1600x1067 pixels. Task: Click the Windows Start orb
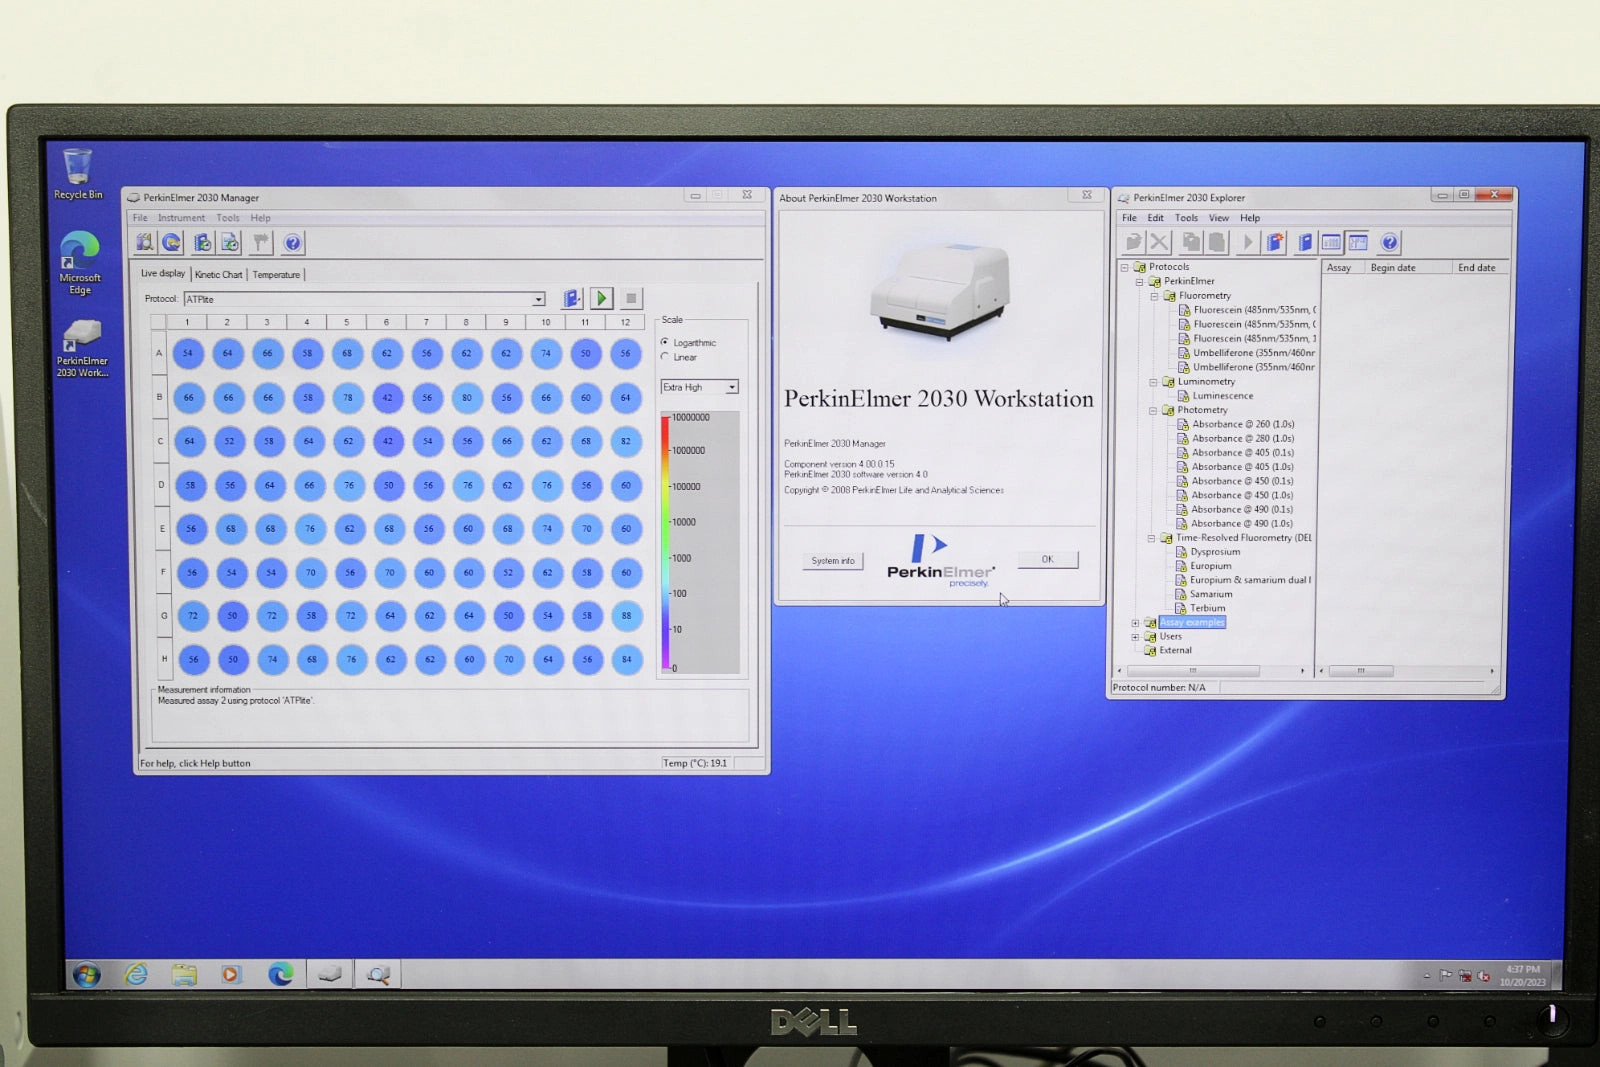86,974
